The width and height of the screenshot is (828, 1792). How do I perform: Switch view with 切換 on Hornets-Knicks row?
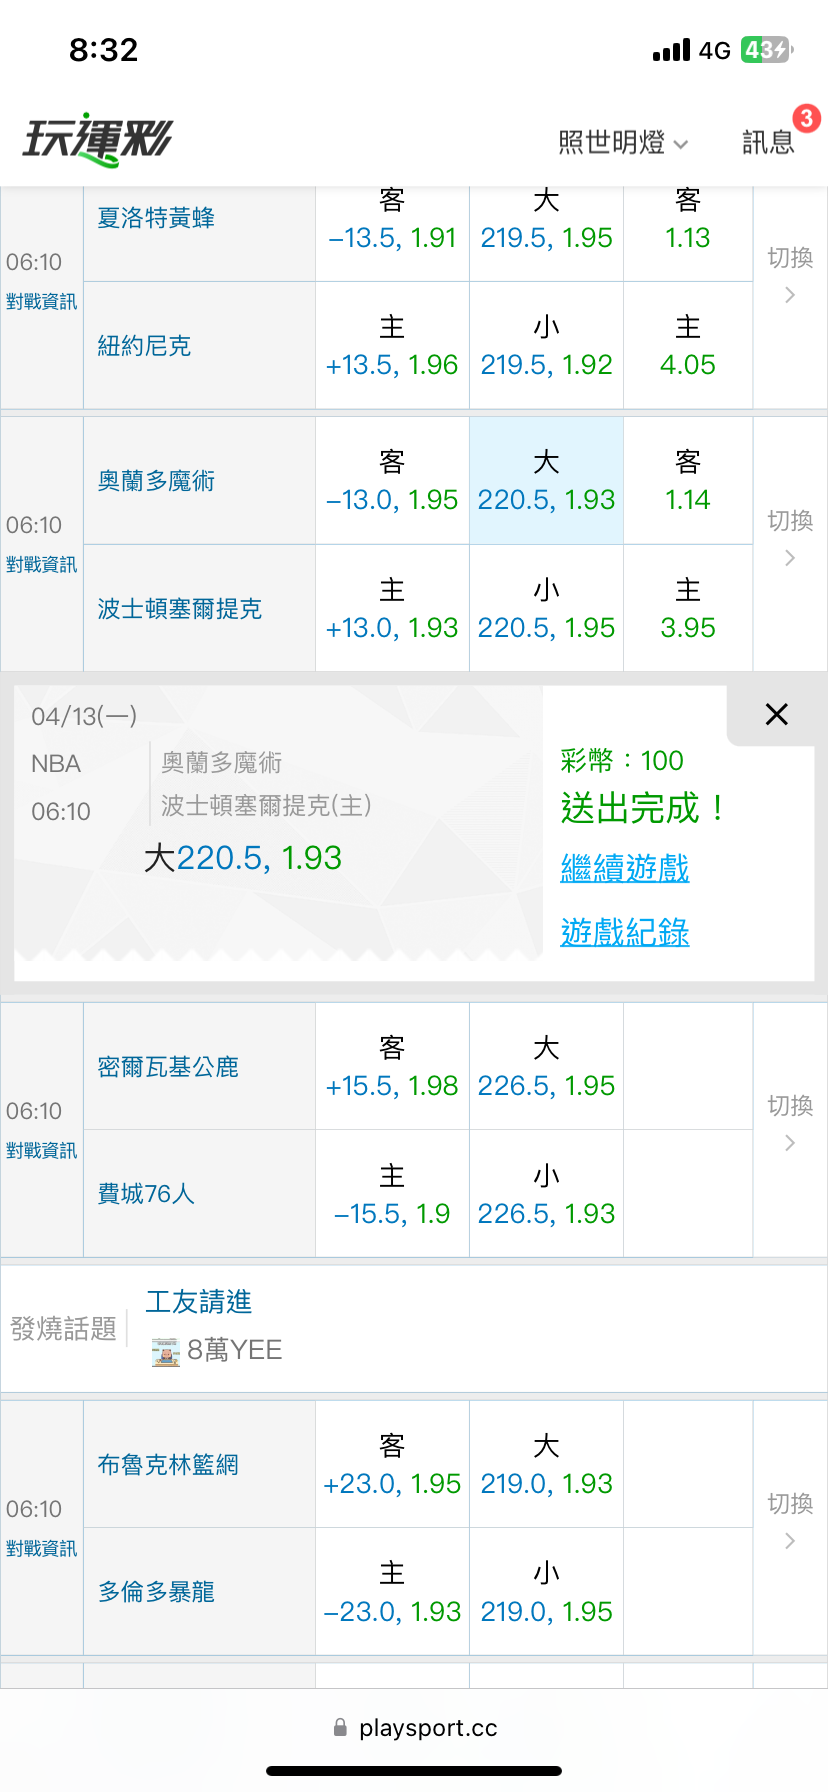click(789, 273)
